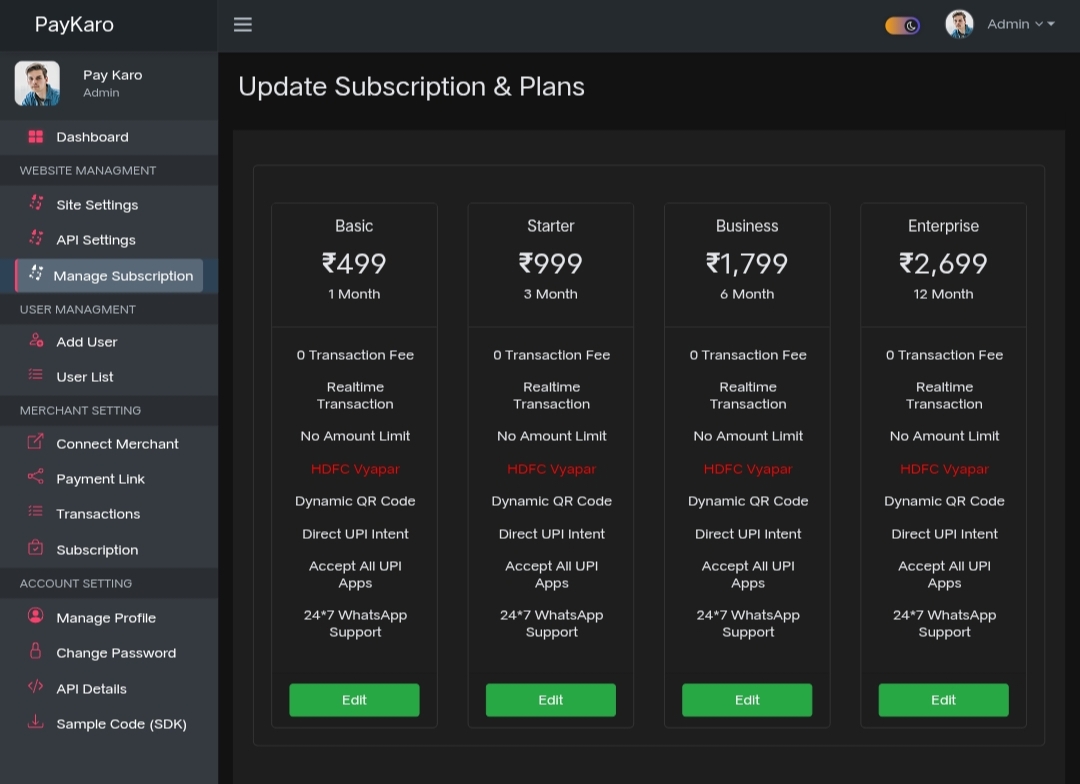Click the Dashboard grid icon
The width and height of the screenshot is (1080, 784).
pyautogui.click(x=36, y=137)
